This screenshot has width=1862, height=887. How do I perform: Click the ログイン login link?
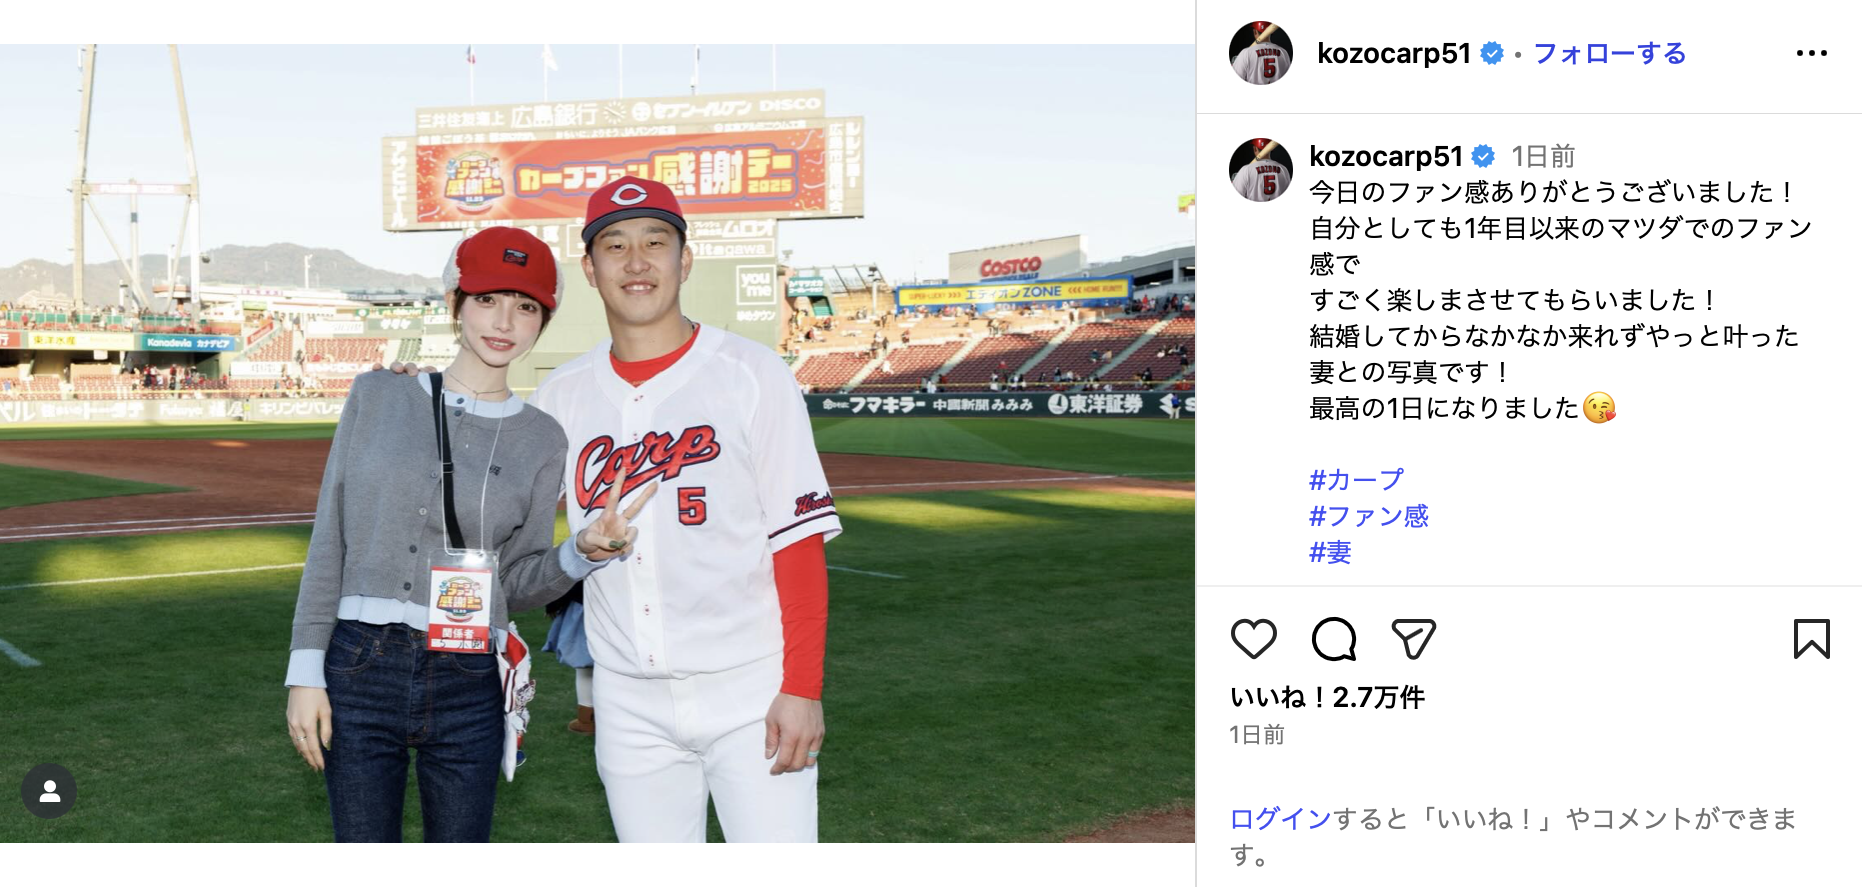(x=1280, y=819)
